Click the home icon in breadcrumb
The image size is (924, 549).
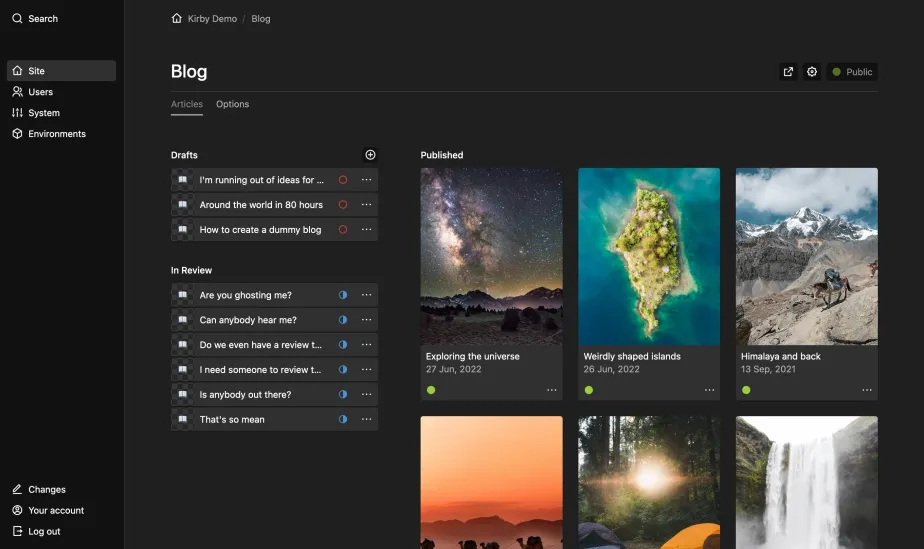click(177, 18)
